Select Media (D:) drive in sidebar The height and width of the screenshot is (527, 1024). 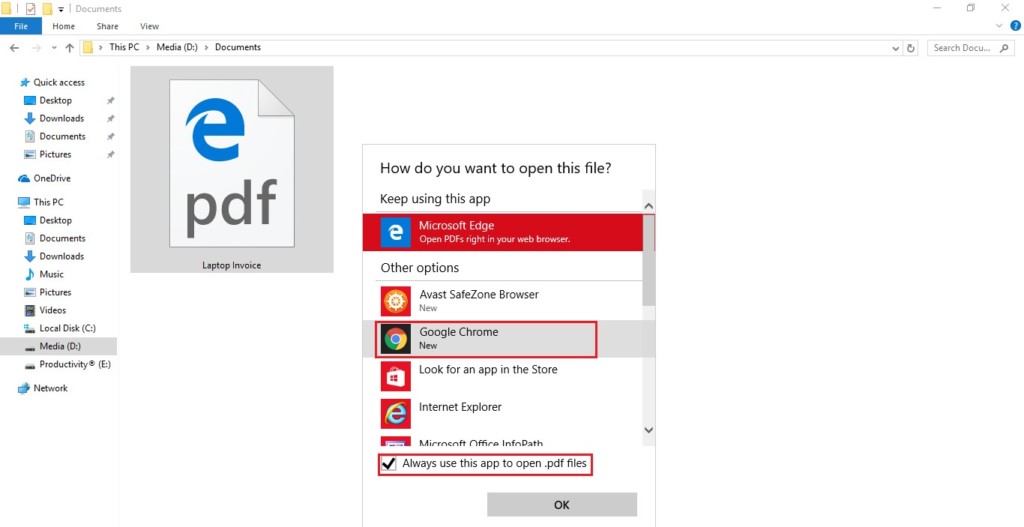click(x=59, y=346)
